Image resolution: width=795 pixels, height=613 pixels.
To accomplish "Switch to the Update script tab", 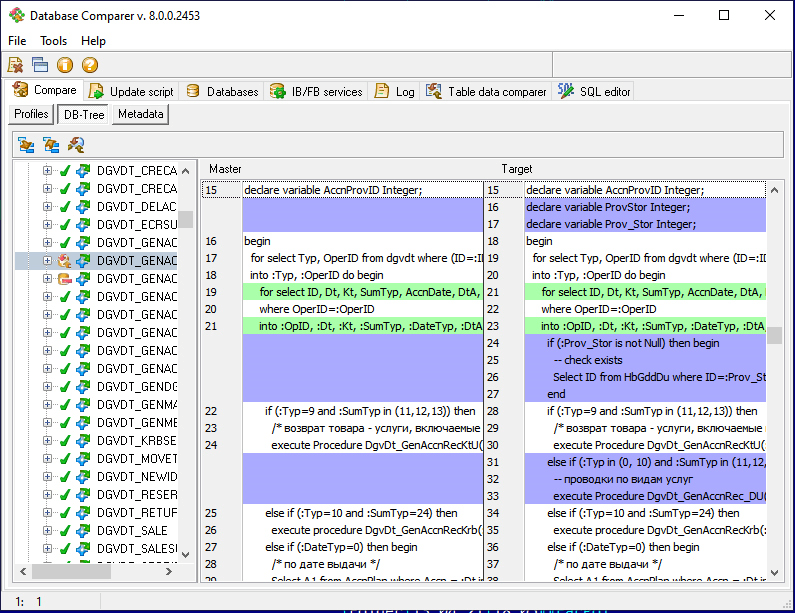I will pyautogui.click(x=131, y=91).
